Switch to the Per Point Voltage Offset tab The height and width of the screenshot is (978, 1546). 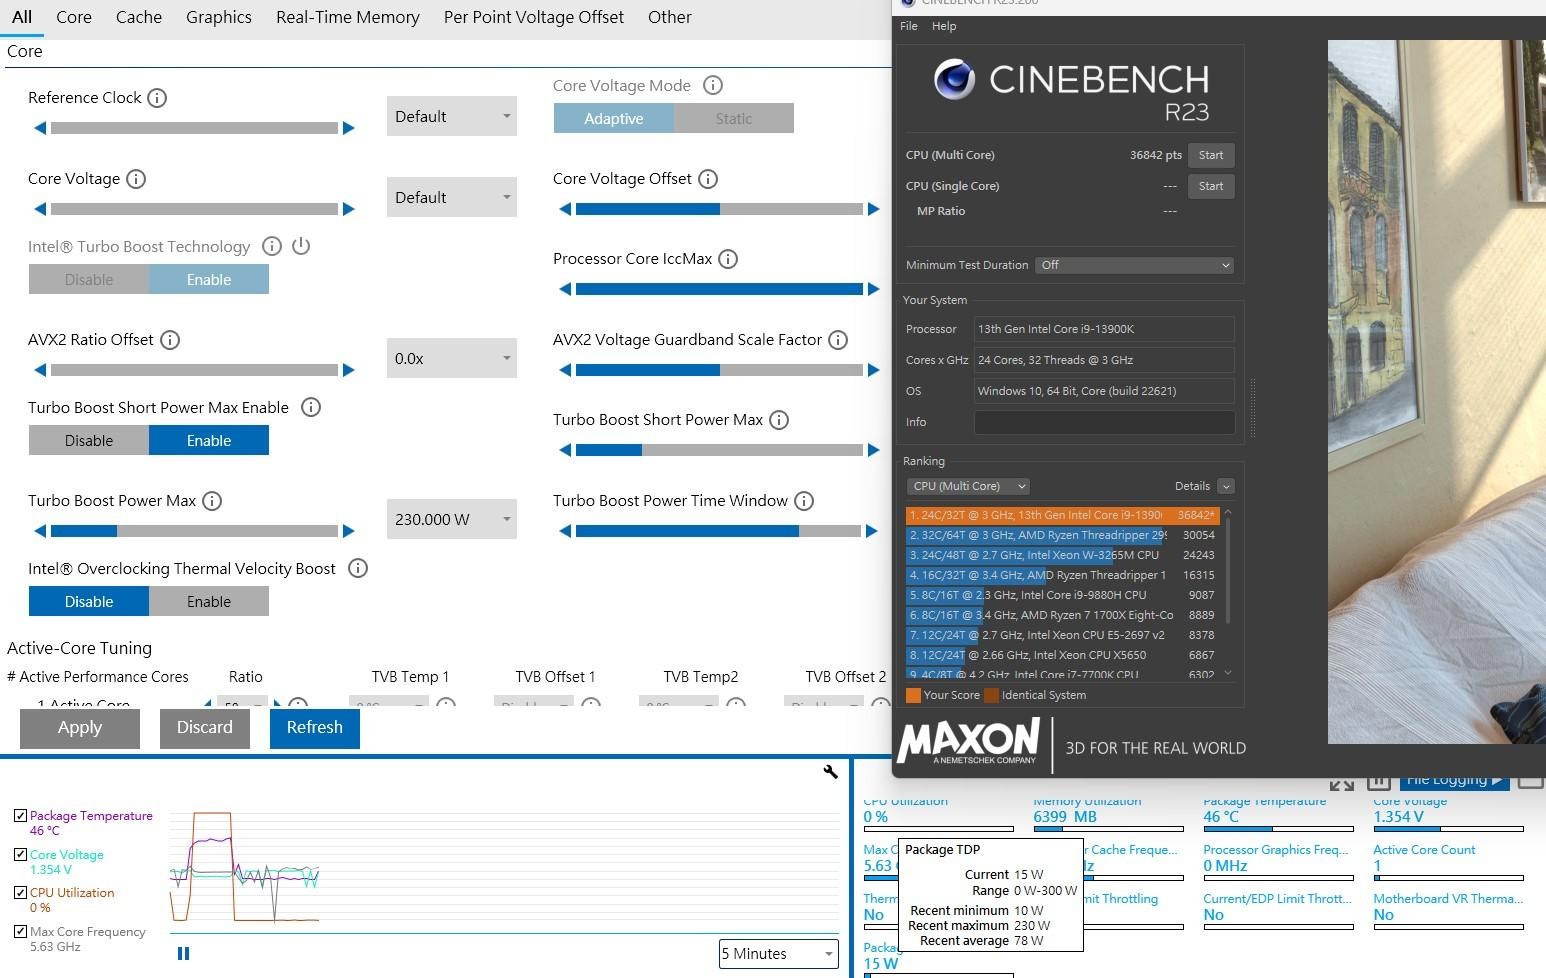coord(533,17)
